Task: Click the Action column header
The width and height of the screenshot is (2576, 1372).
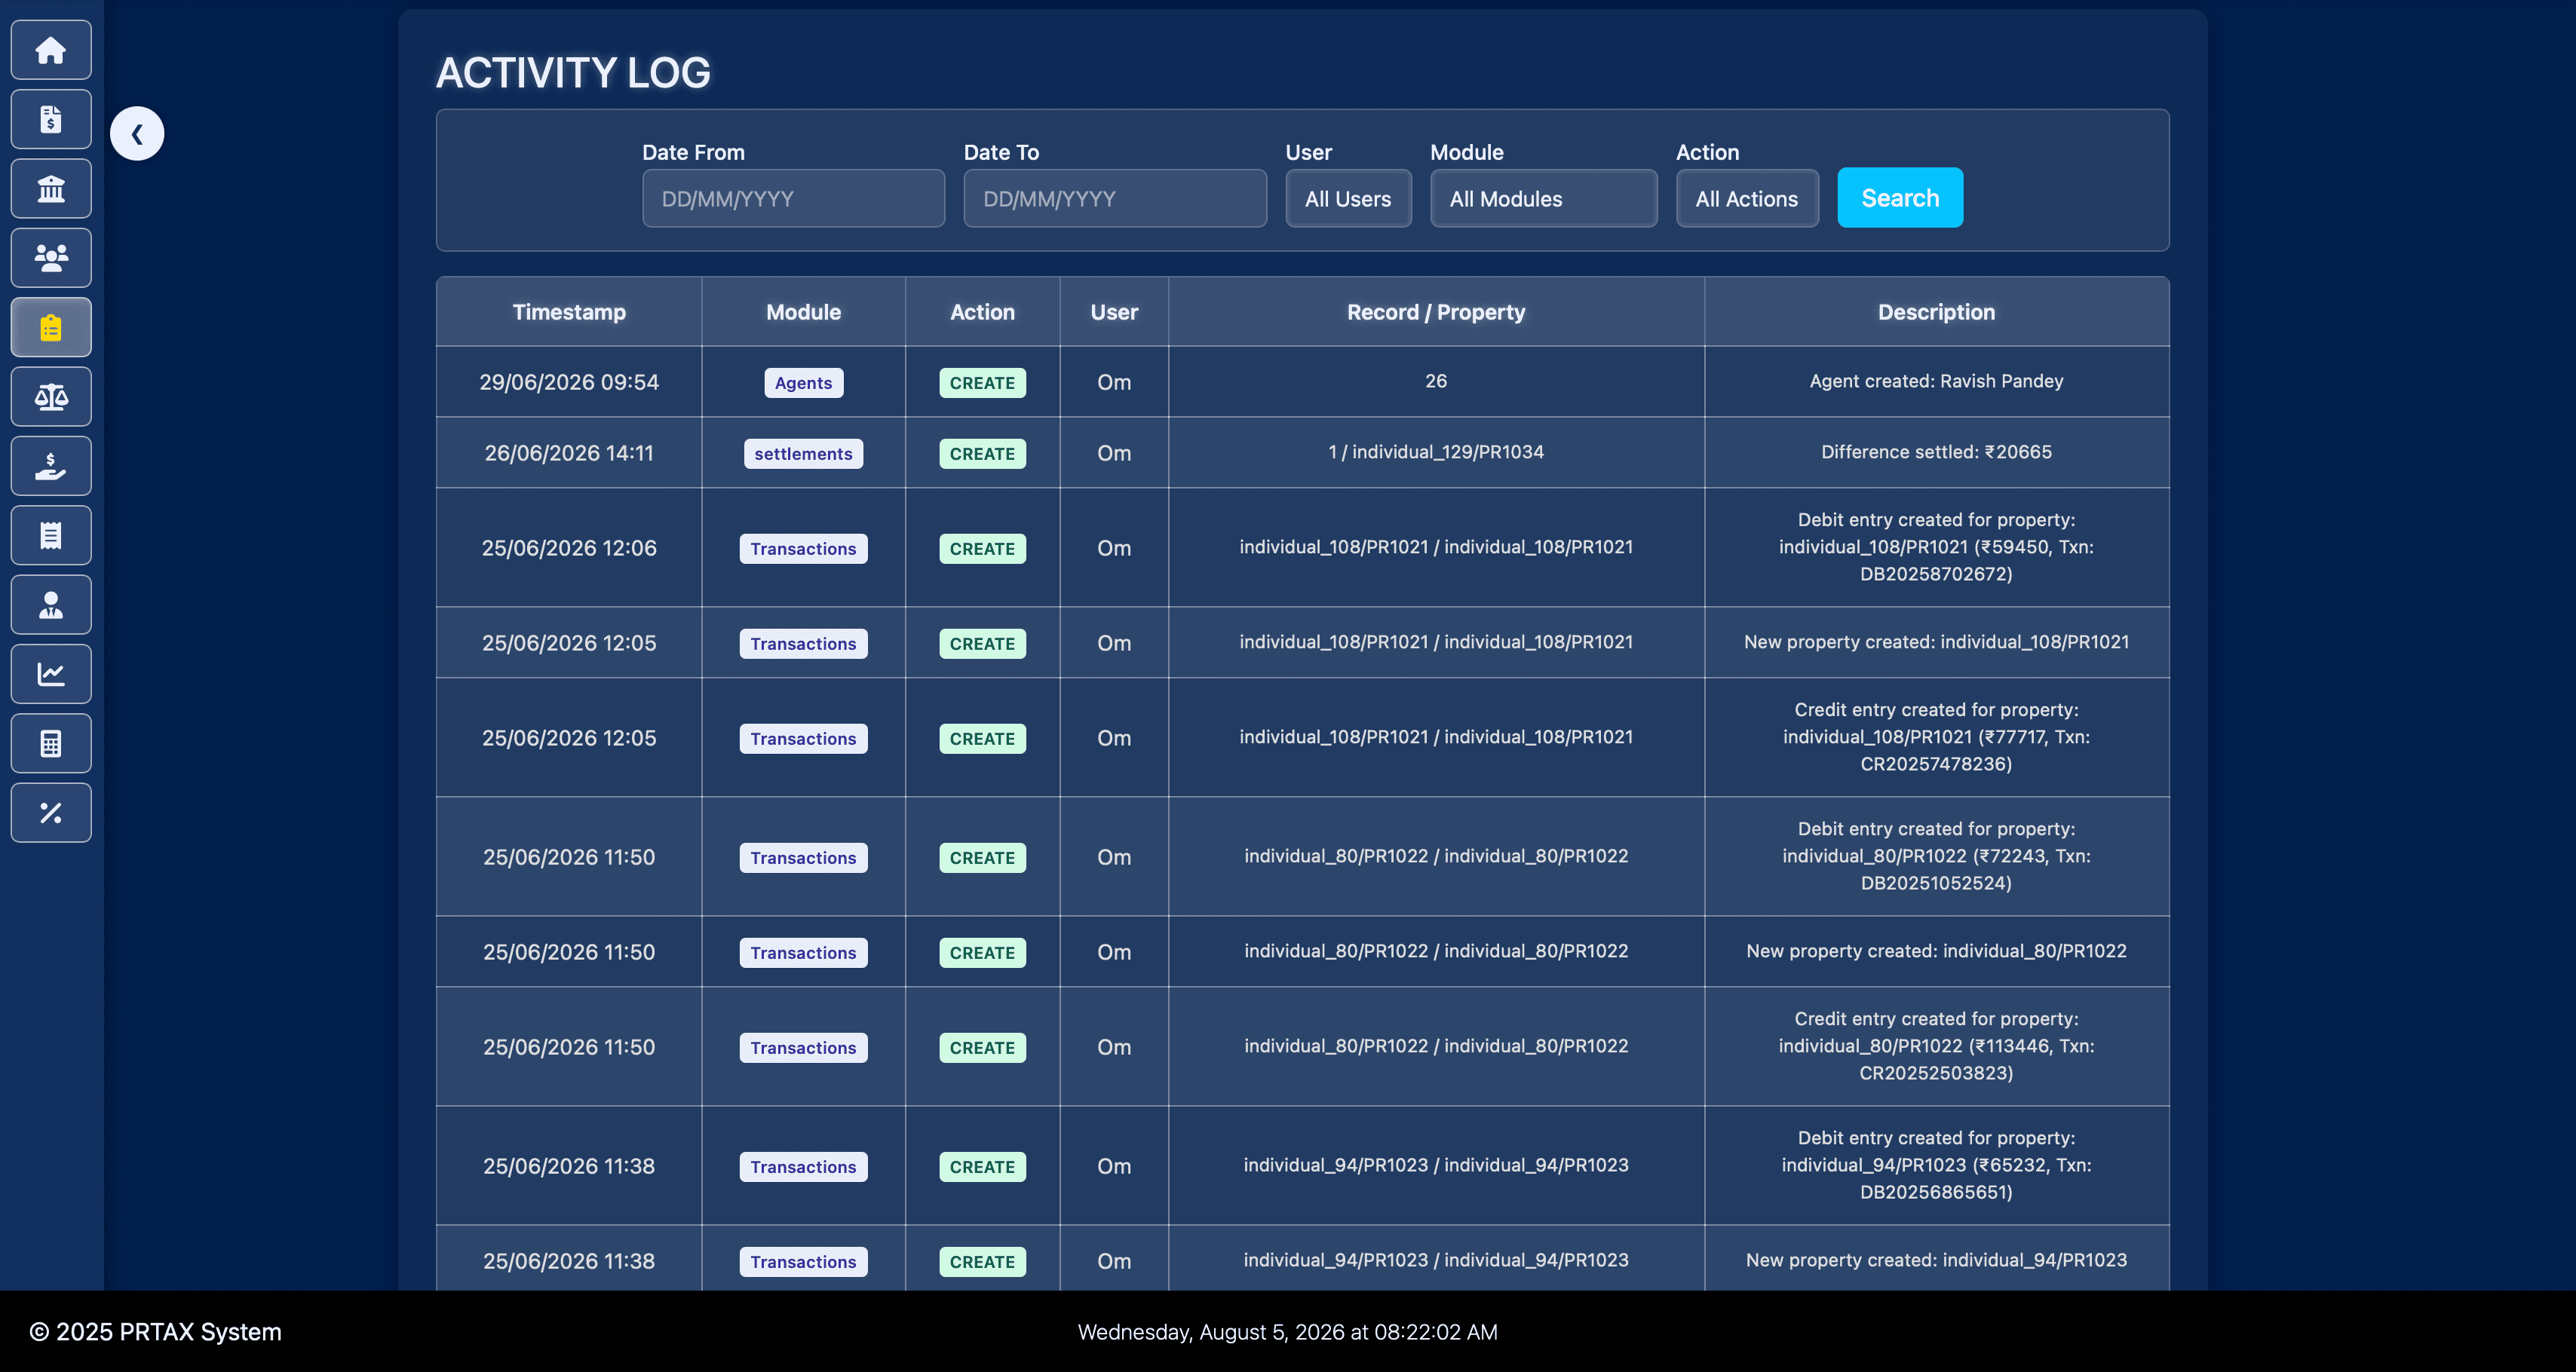Action: pyautogui.click(x=982, y=312)
